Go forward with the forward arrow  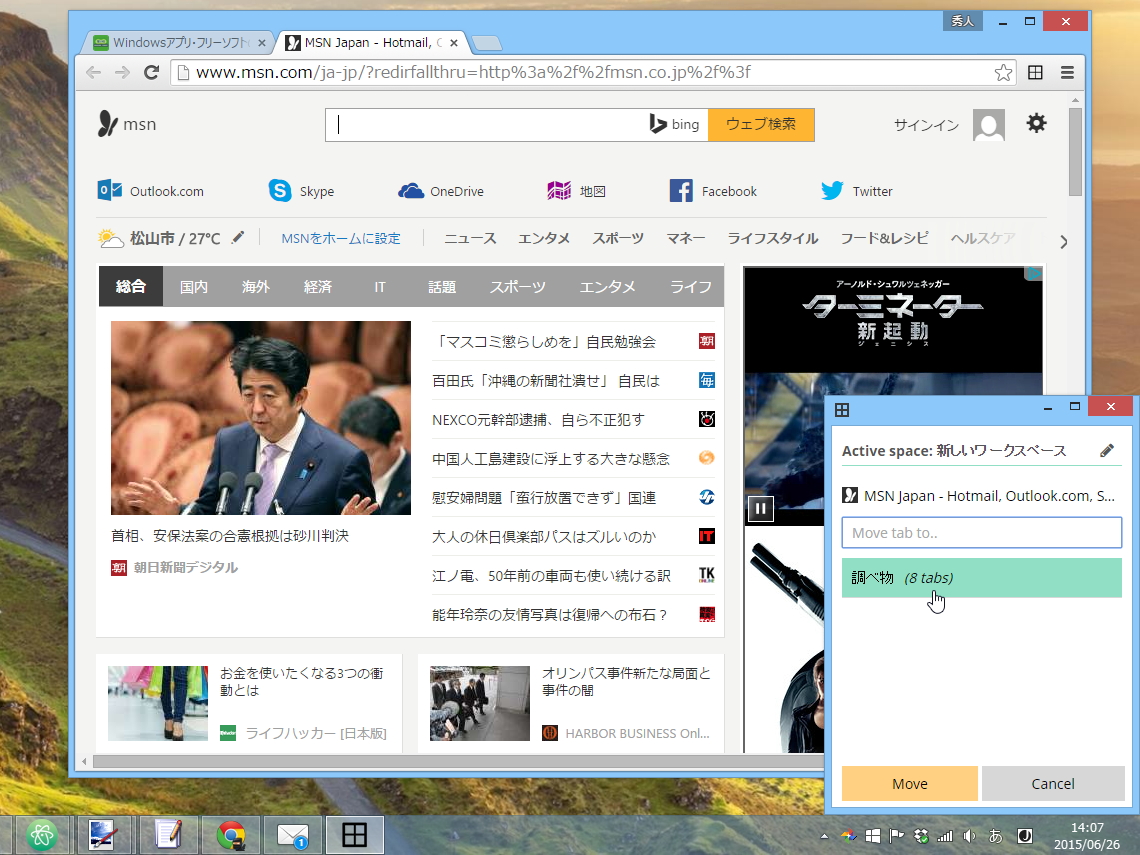coord(122,72)
